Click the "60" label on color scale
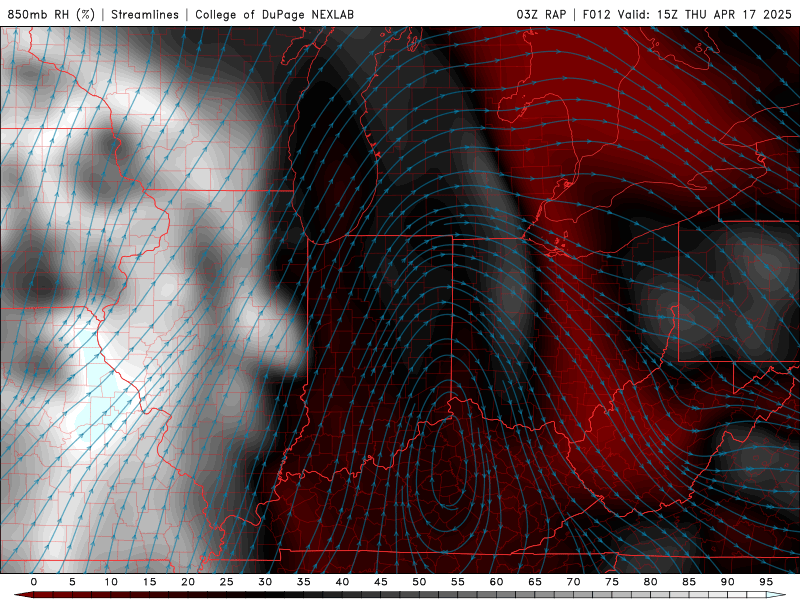Screen dimensions: 800x600 pos(496,582)
